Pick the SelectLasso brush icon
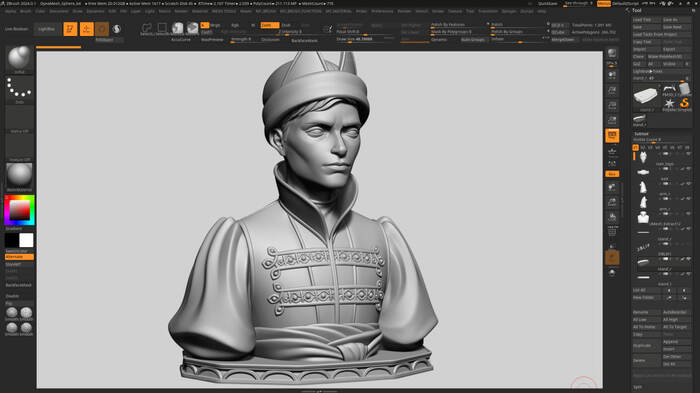This screenshot has width=700, height=393. 146,29
